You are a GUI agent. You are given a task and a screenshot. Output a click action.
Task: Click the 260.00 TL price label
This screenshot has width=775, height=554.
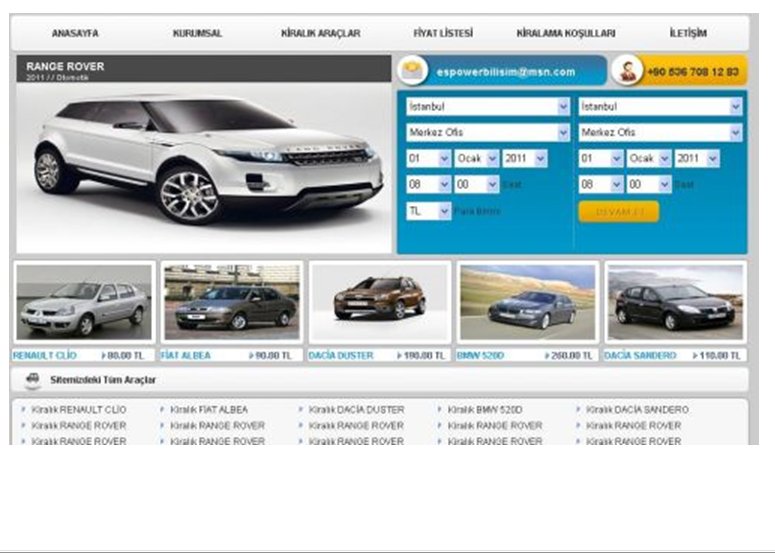pyautogui.click(x=568, y=355)
